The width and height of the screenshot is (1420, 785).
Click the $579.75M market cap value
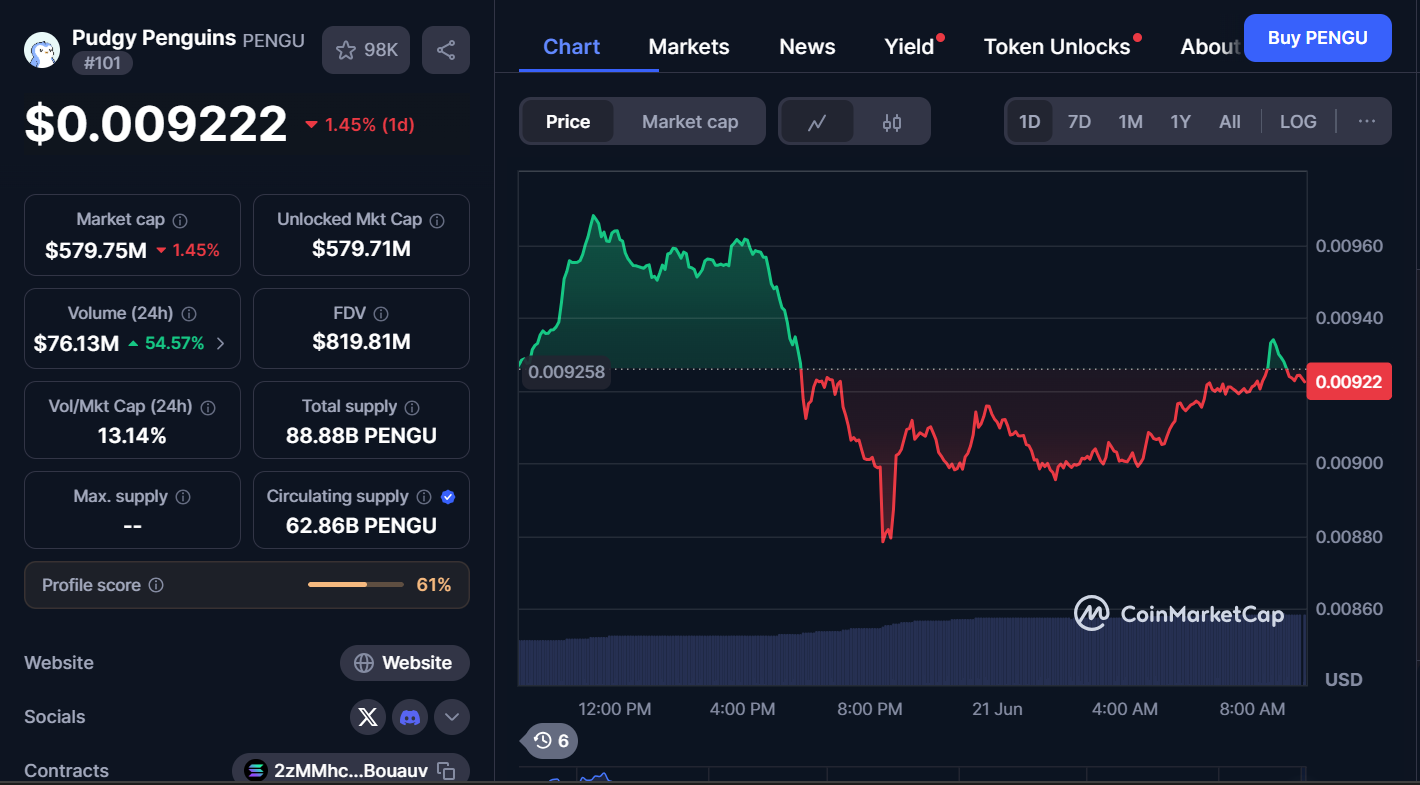[96, 250]
